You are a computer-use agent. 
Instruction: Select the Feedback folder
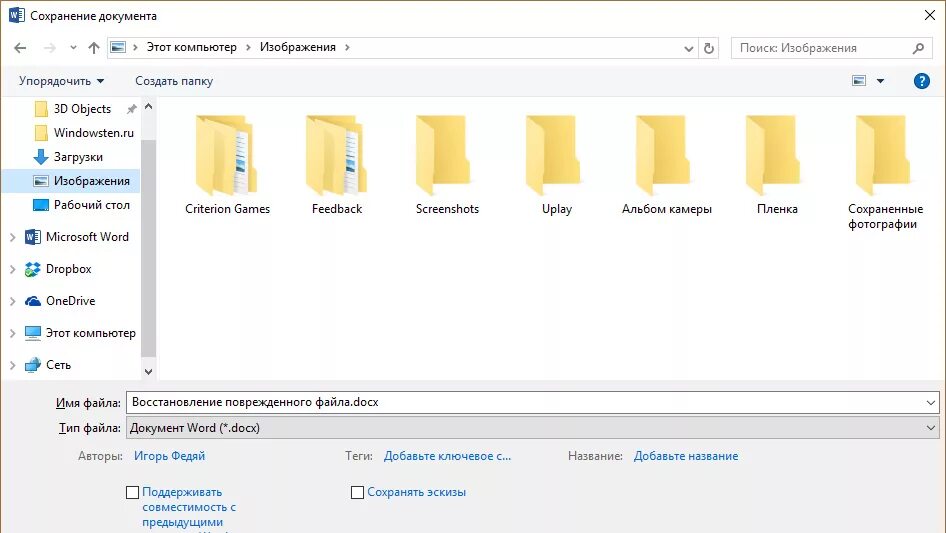[337, 165]
